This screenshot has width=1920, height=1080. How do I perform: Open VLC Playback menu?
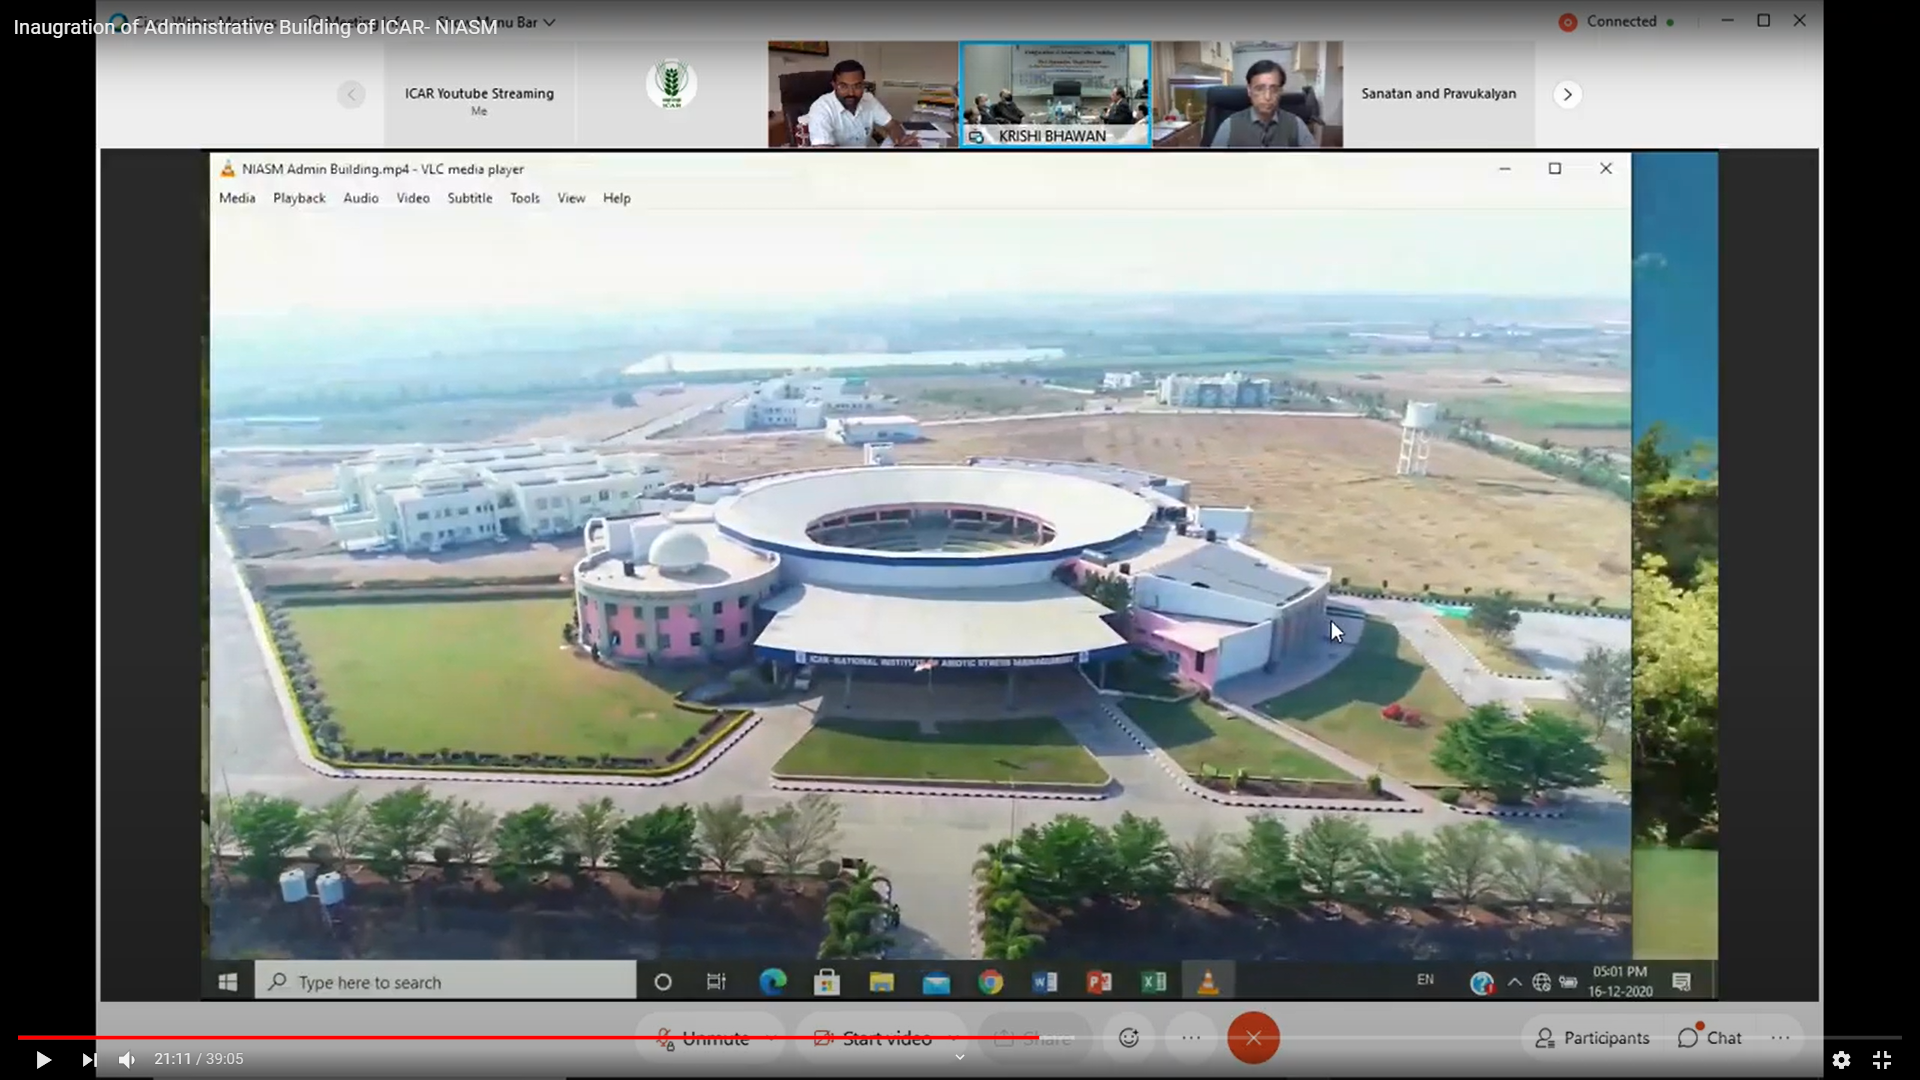coord(299,198)
